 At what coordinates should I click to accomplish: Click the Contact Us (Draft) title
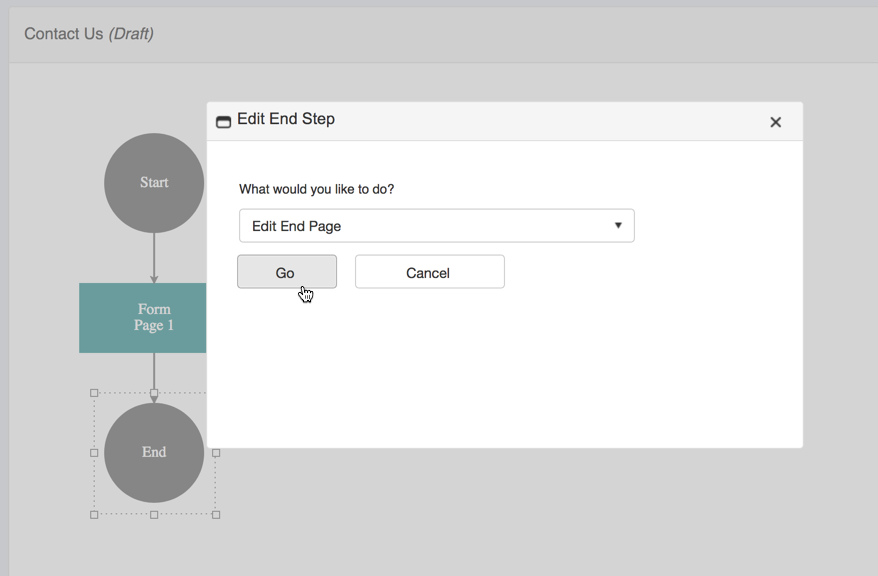(x=88, y=34)
